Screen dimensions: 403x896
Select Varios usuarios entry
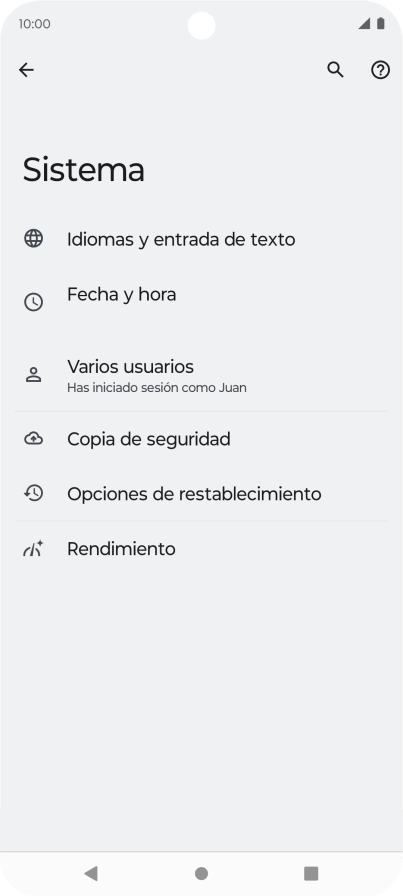point(201,375)
